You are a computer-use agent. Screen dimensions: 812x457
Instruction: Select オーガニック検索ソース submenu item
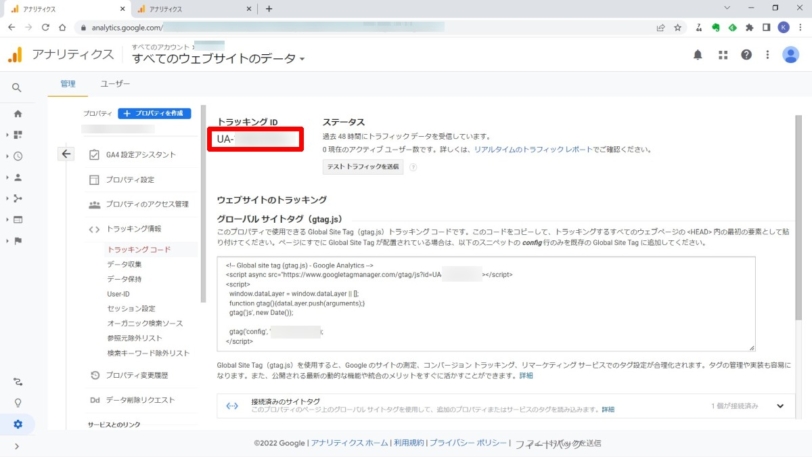pos(145,323)
